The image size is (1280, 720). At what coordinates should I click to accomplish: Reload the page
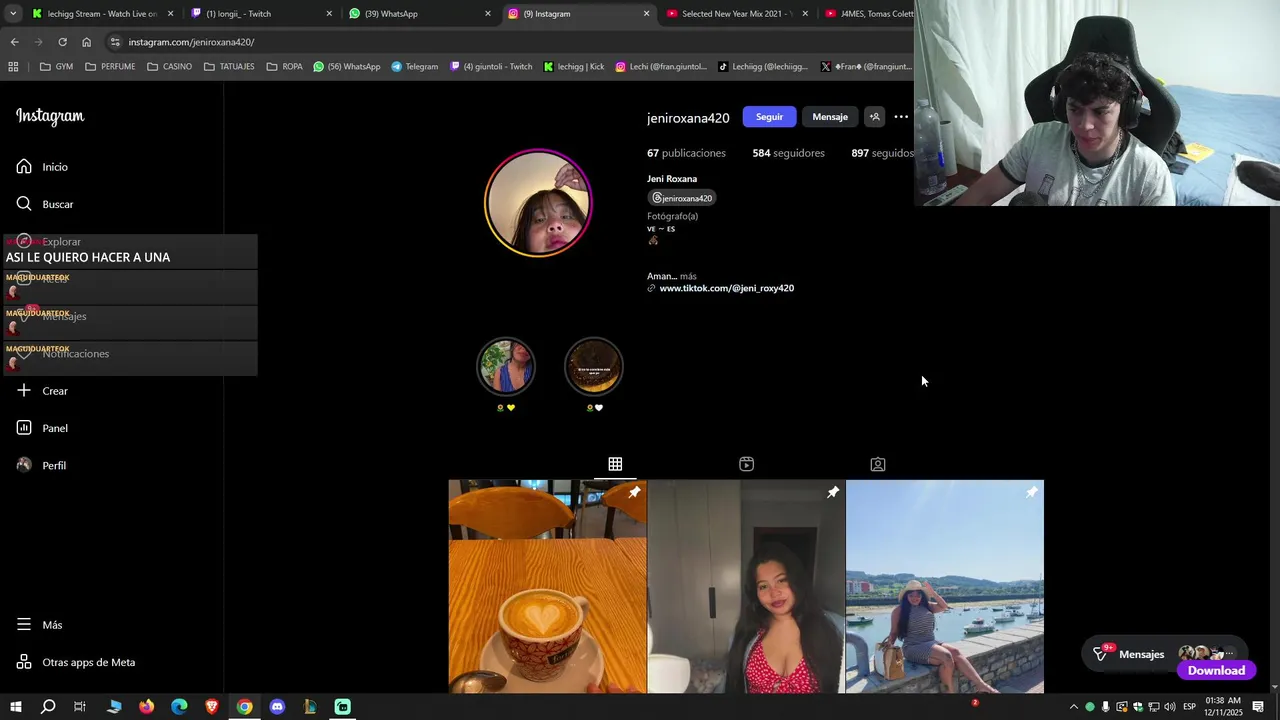[x=62, y=42]
